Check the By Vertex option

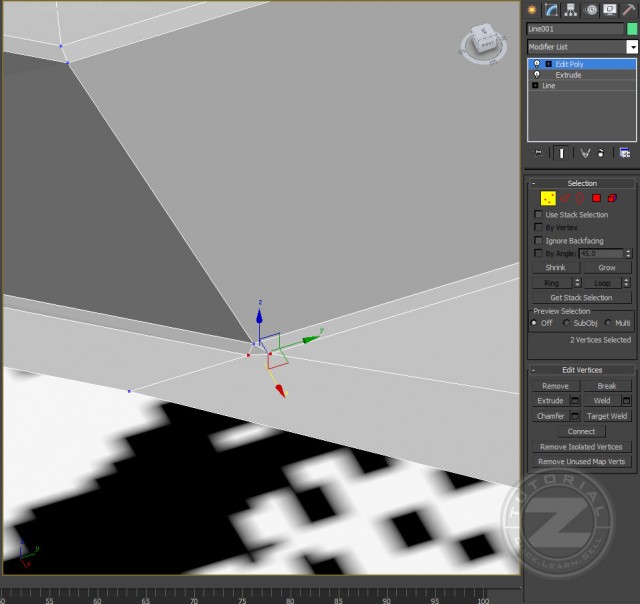tap(539, 228)
